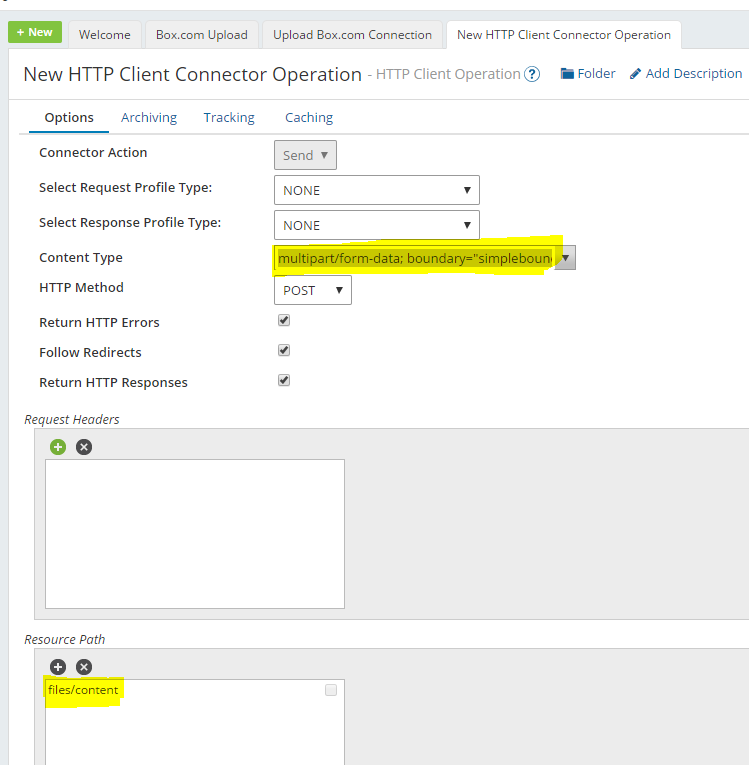The image size is (749, 765).
Task: Add a resource path element with plus icon
Action: point(58,667)
